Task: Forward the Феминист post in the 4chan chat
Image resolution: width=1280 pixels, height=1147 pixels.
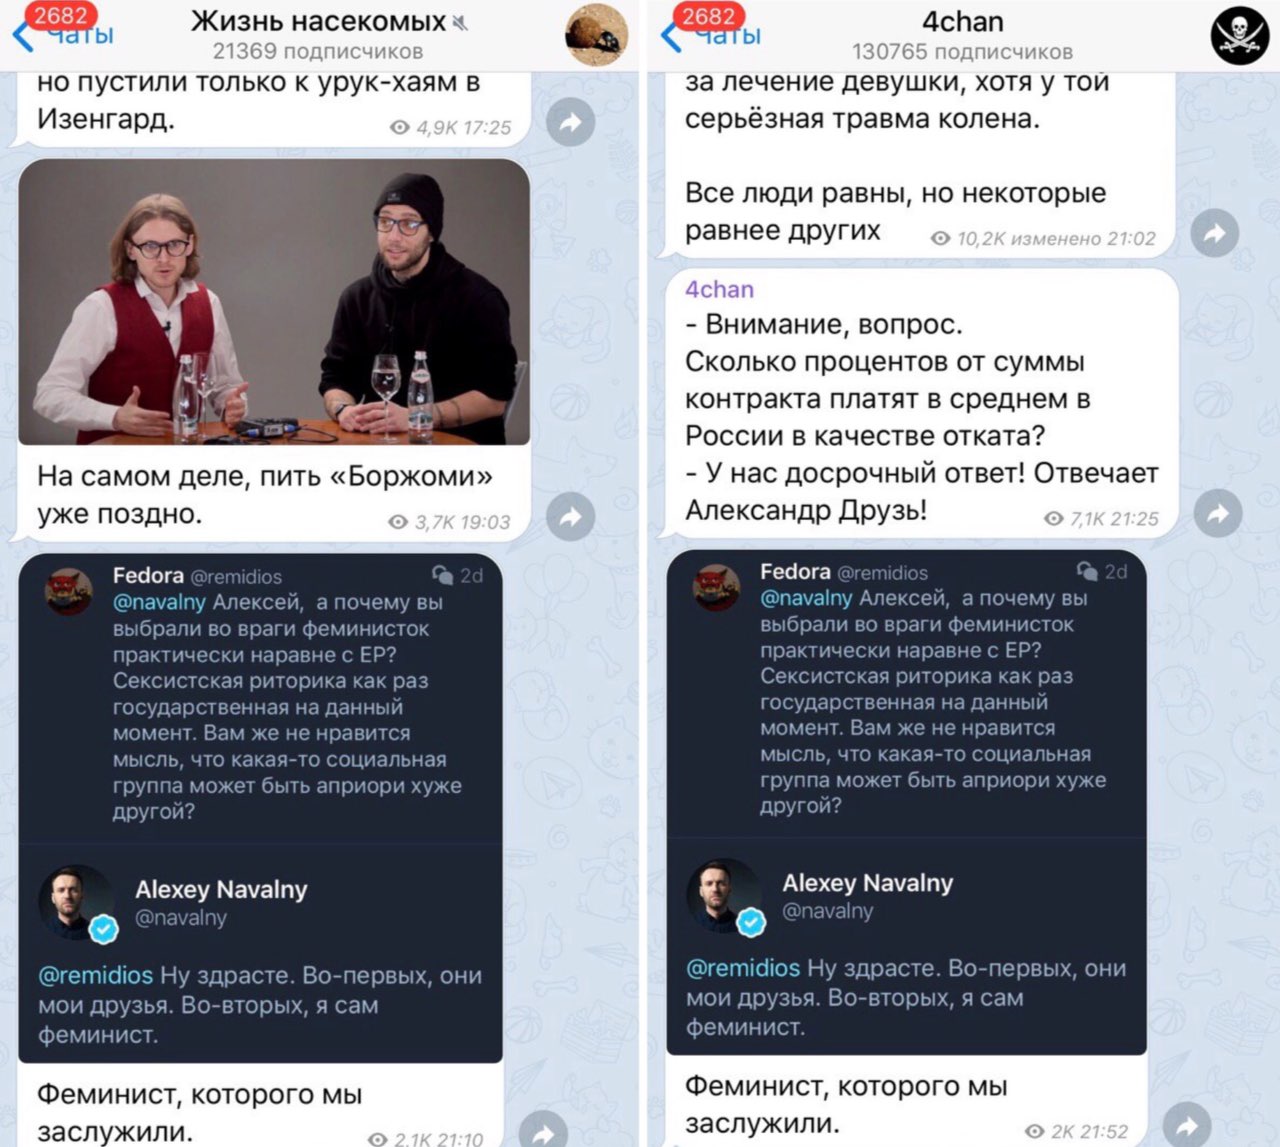Action: [1188, 1122]
